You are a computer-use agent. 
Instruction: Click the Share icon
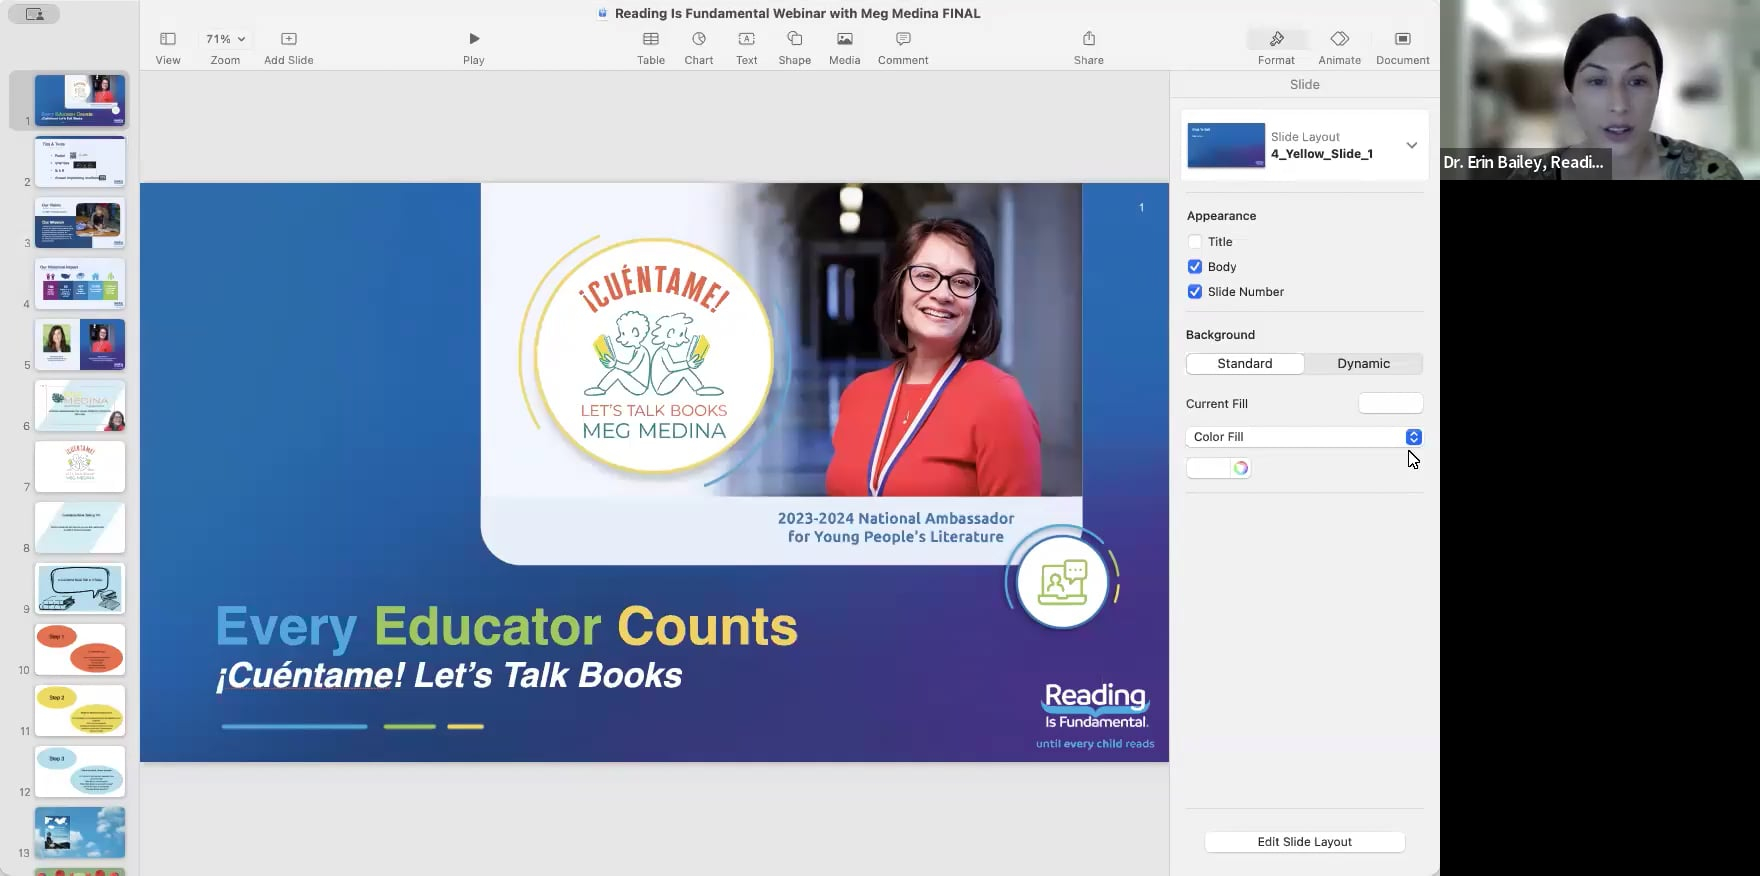point(1089,39)
